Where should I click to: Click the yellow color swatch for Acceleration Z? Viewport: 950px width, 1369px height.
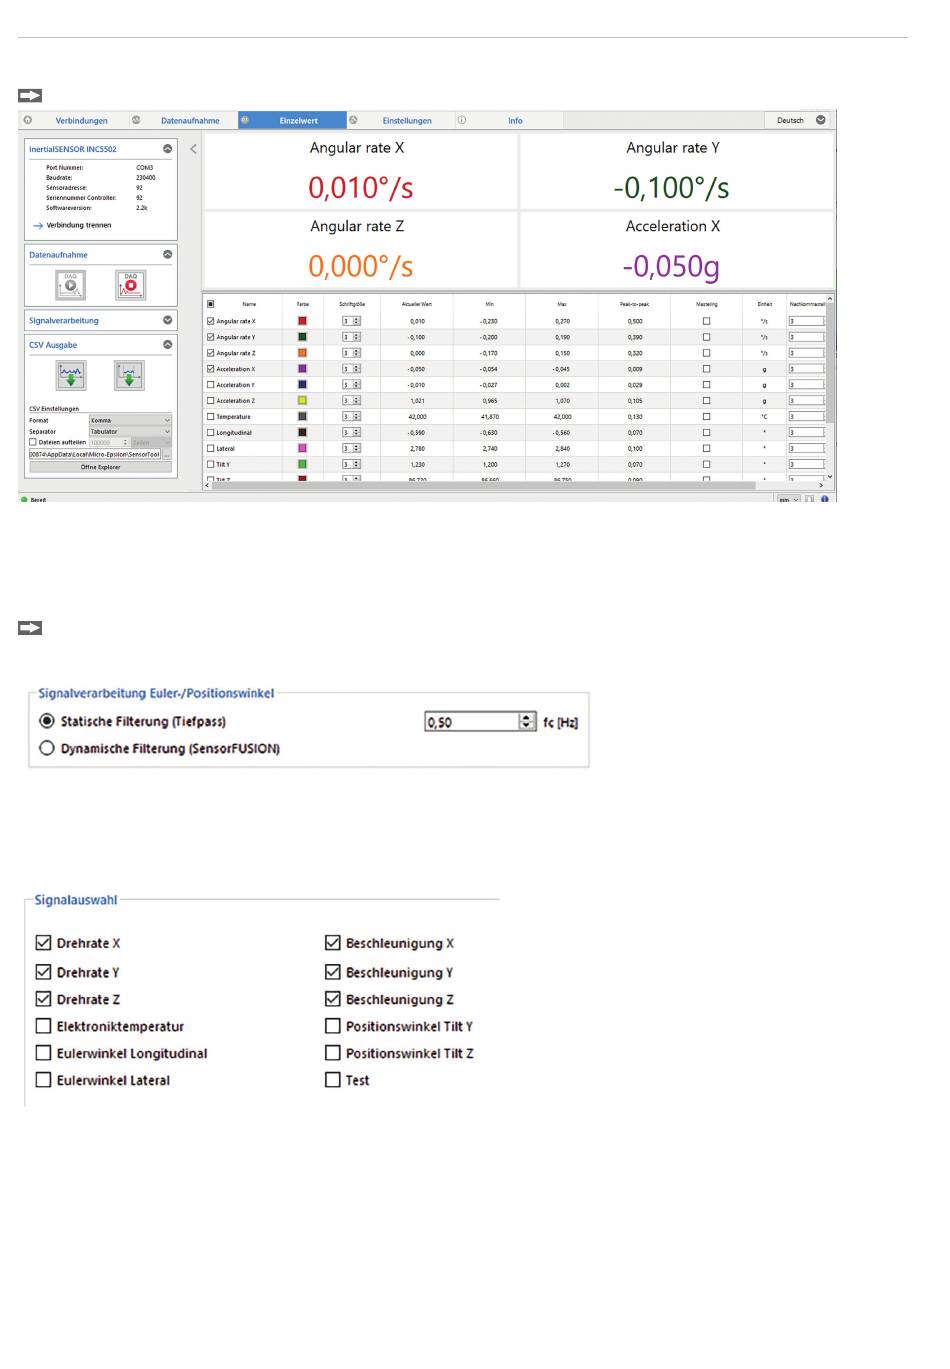[303, 401]
